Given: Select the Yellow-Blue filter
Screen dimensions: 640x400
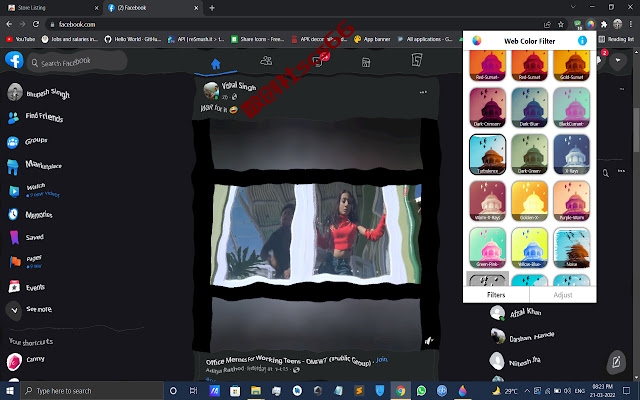Looking at the screenshot, I should click(529, 248).
